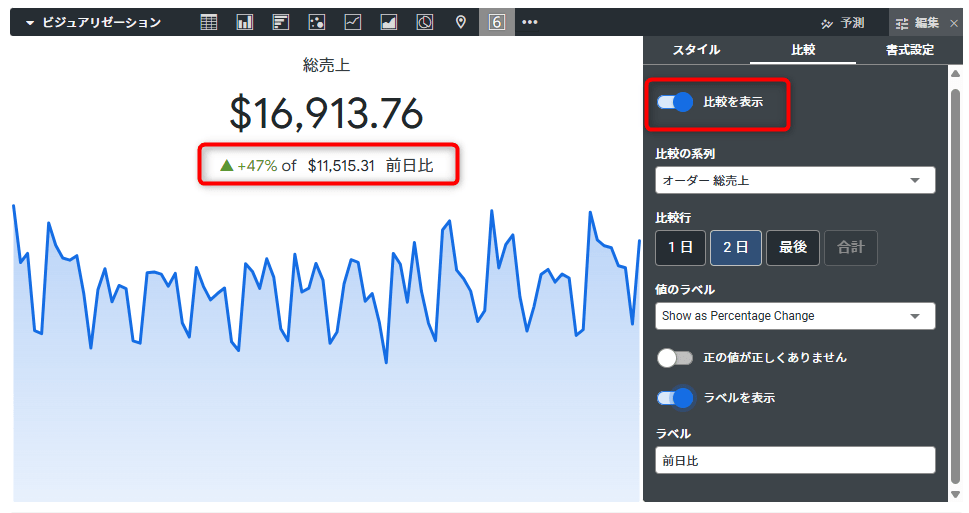
Task: Click the ラベル input field with 前日比
Action: click(795, 460)
